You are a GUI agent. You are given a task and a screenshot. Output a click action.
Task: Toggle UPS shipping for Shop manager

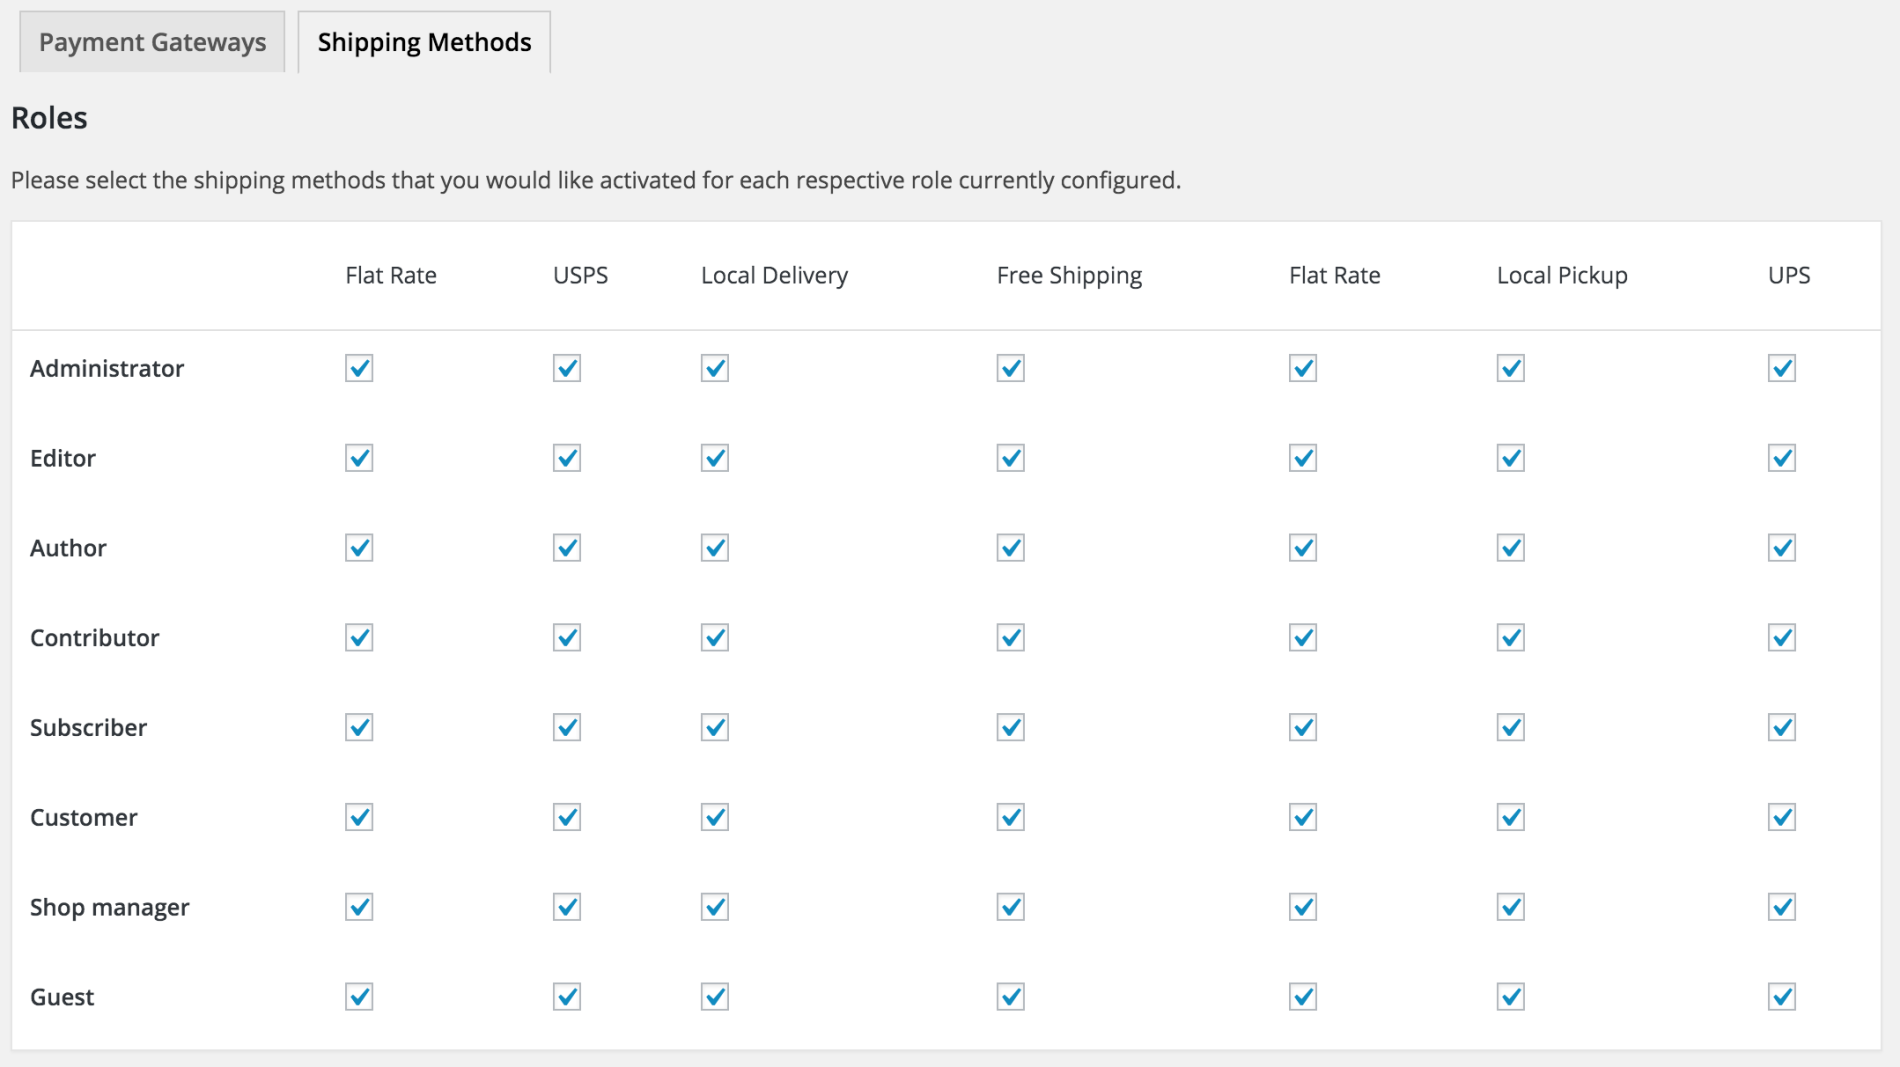[x=1779, y=907]
